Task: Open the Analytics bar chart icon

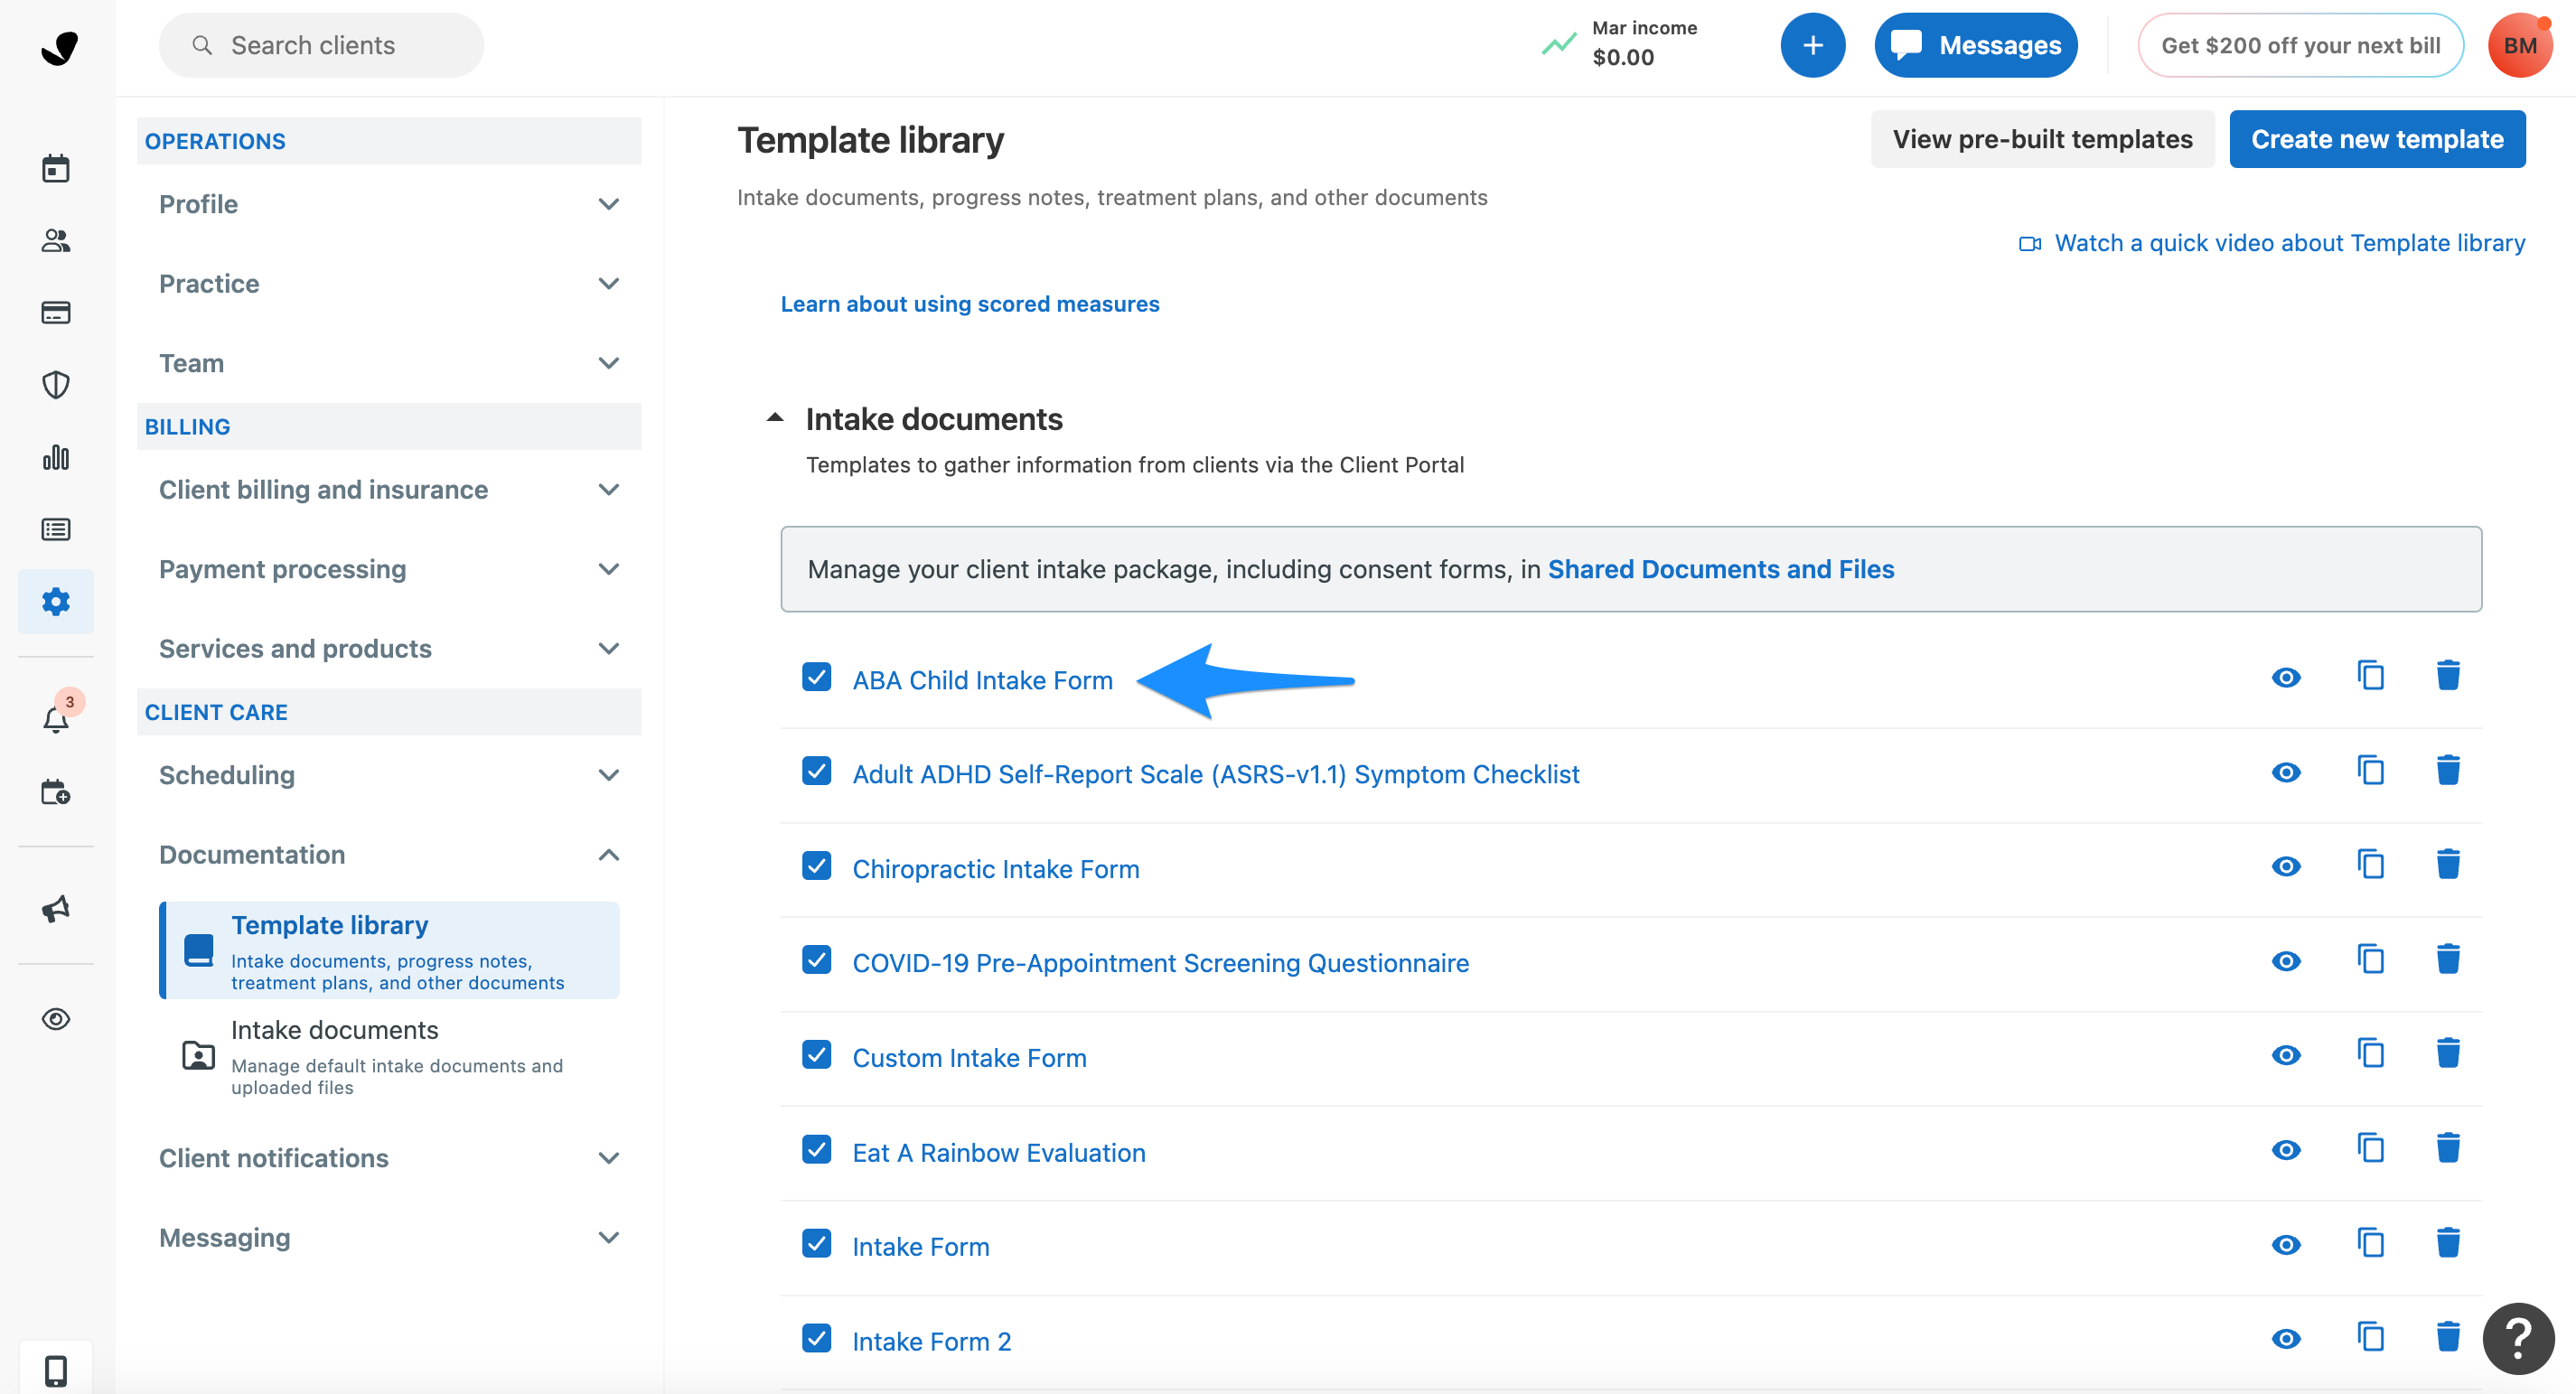Action: point(55,457)
